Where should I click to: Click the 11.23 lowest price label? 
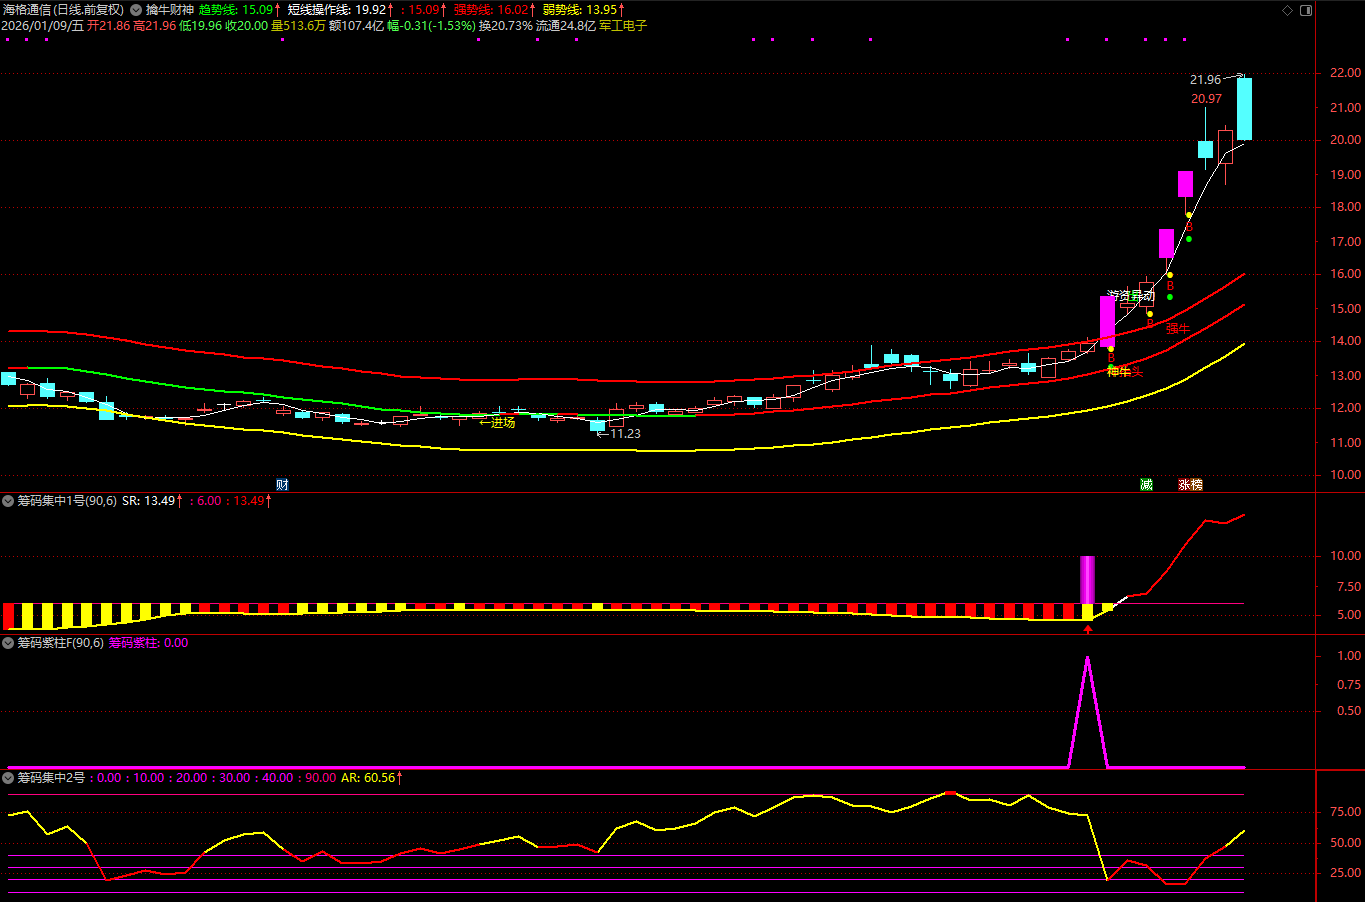click(x=625, y=434)
